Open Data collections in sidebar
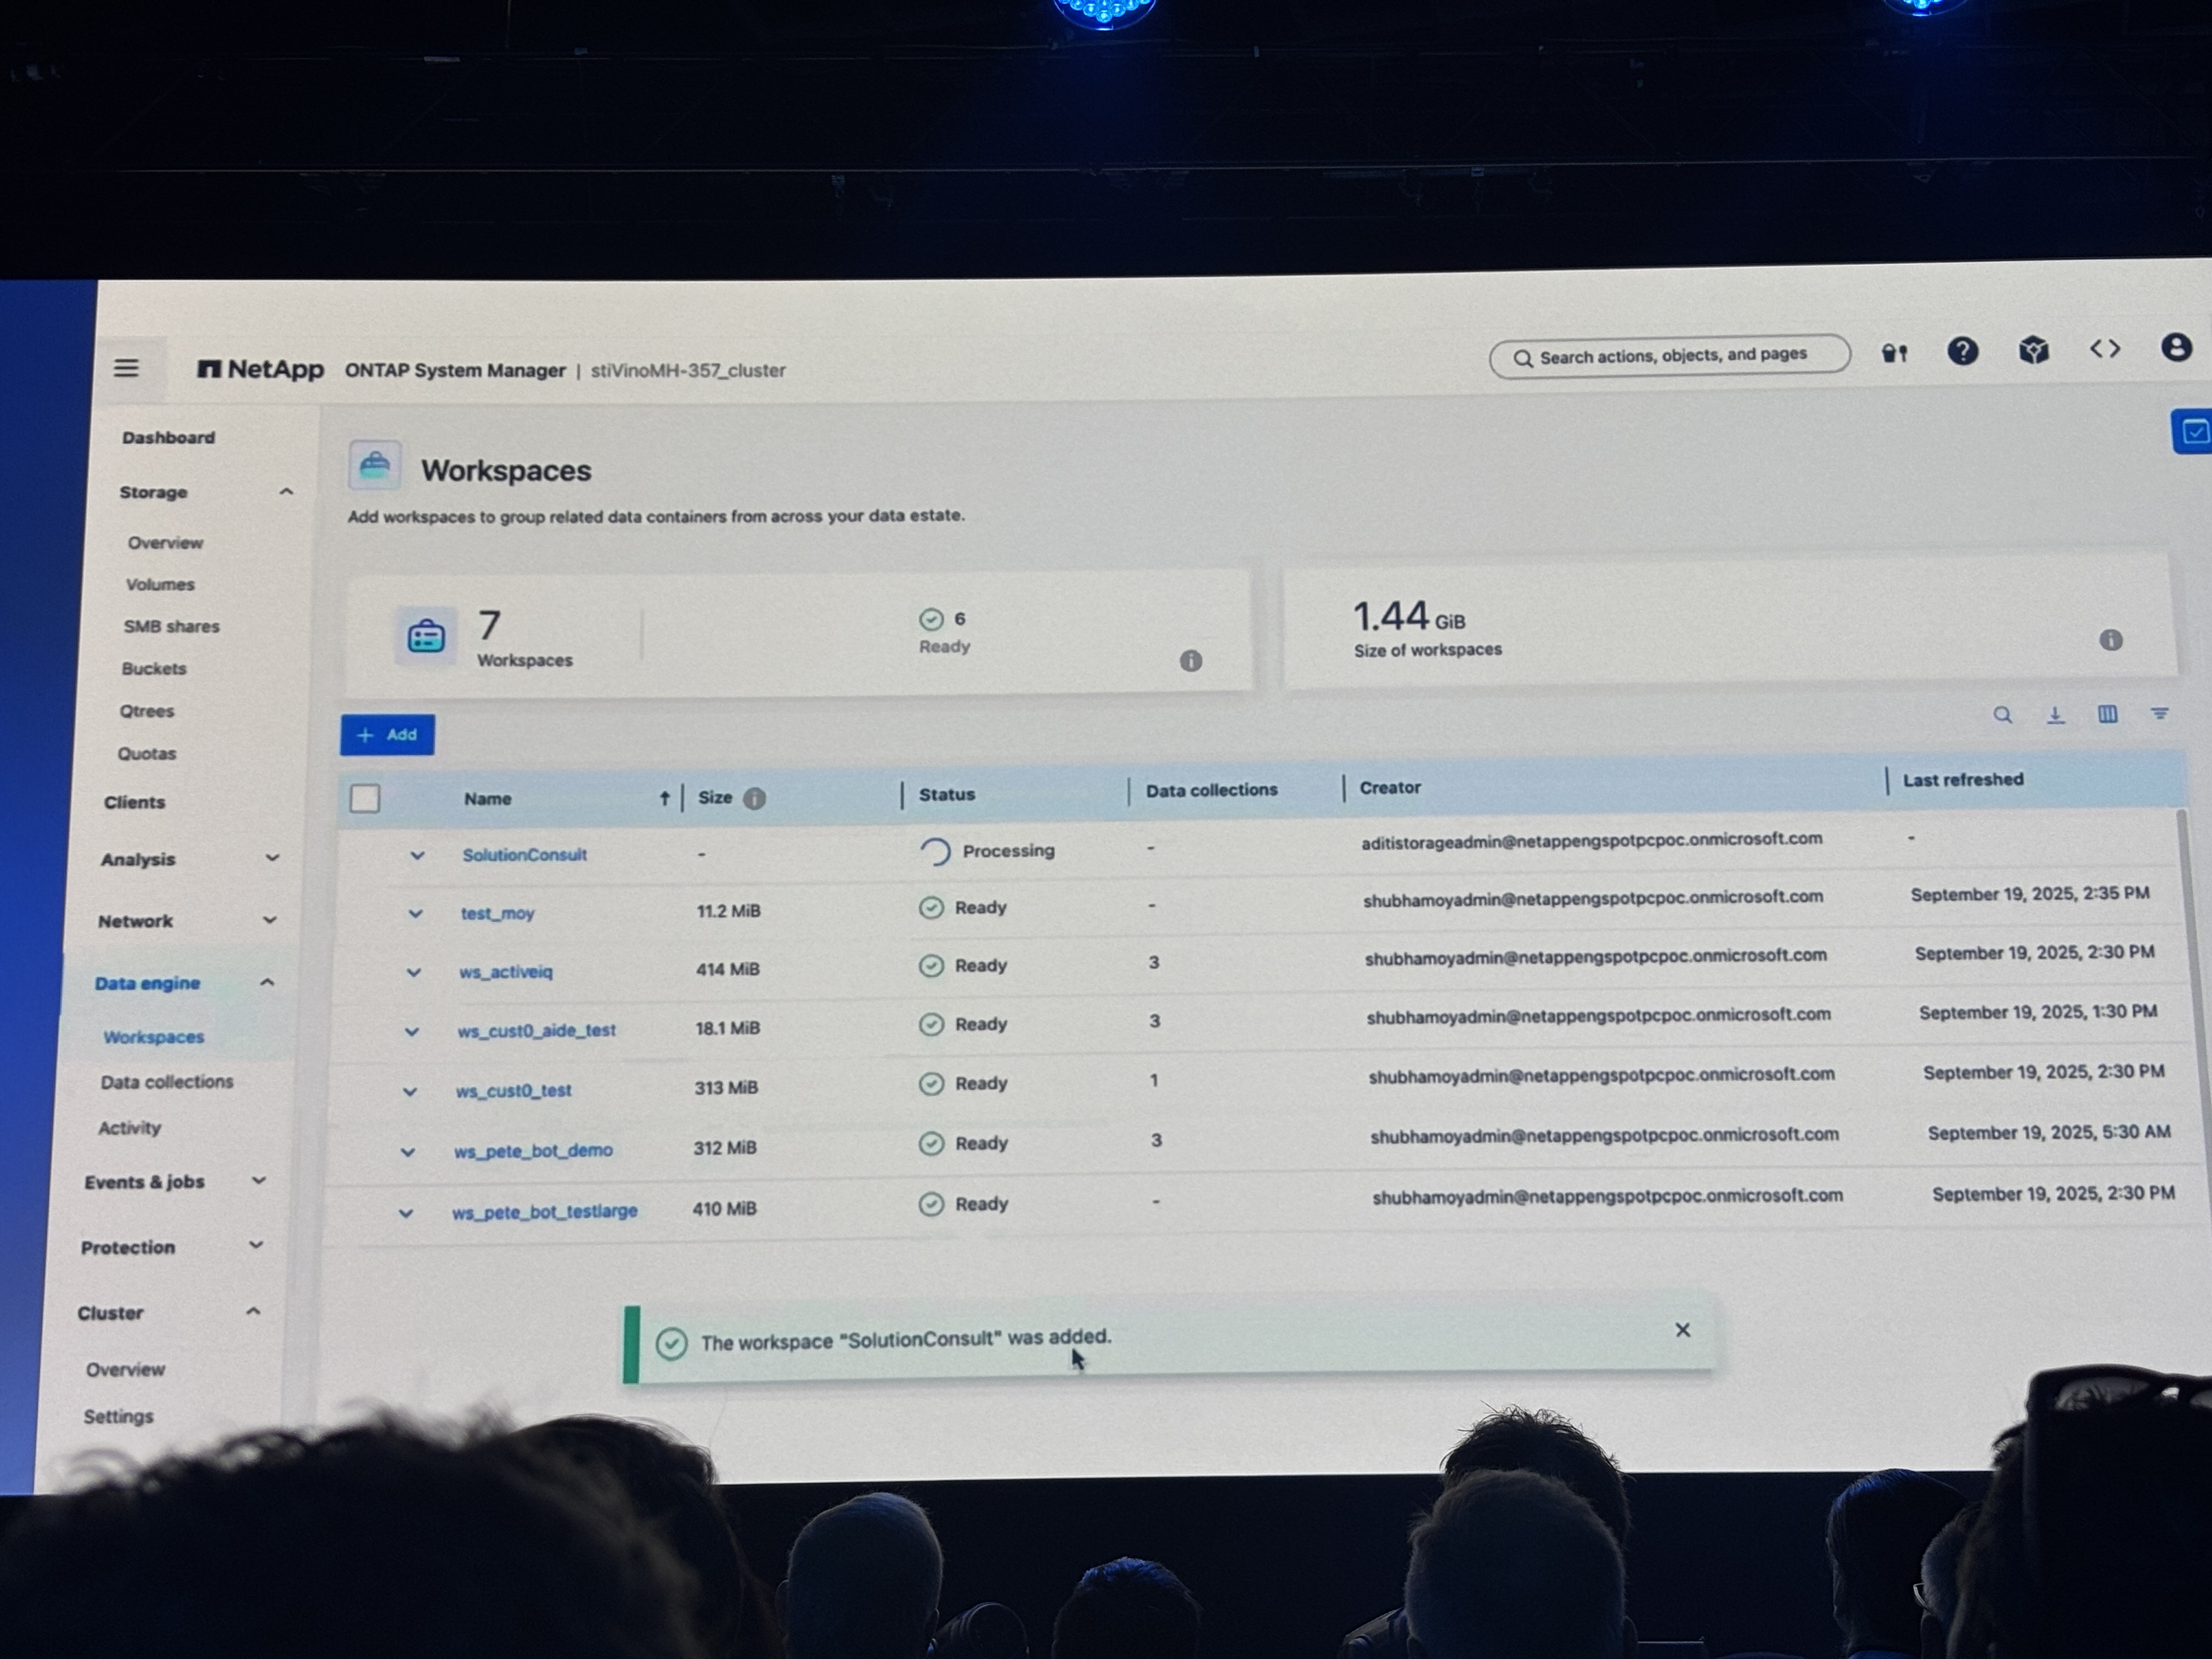The height and width of the screenshot is (1659, 2212). point(166,1081)
